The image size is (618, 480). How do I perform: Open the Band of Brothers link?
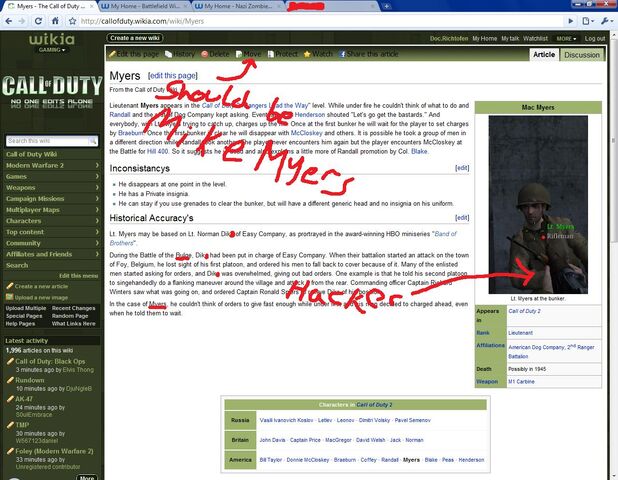pos(445,234)
